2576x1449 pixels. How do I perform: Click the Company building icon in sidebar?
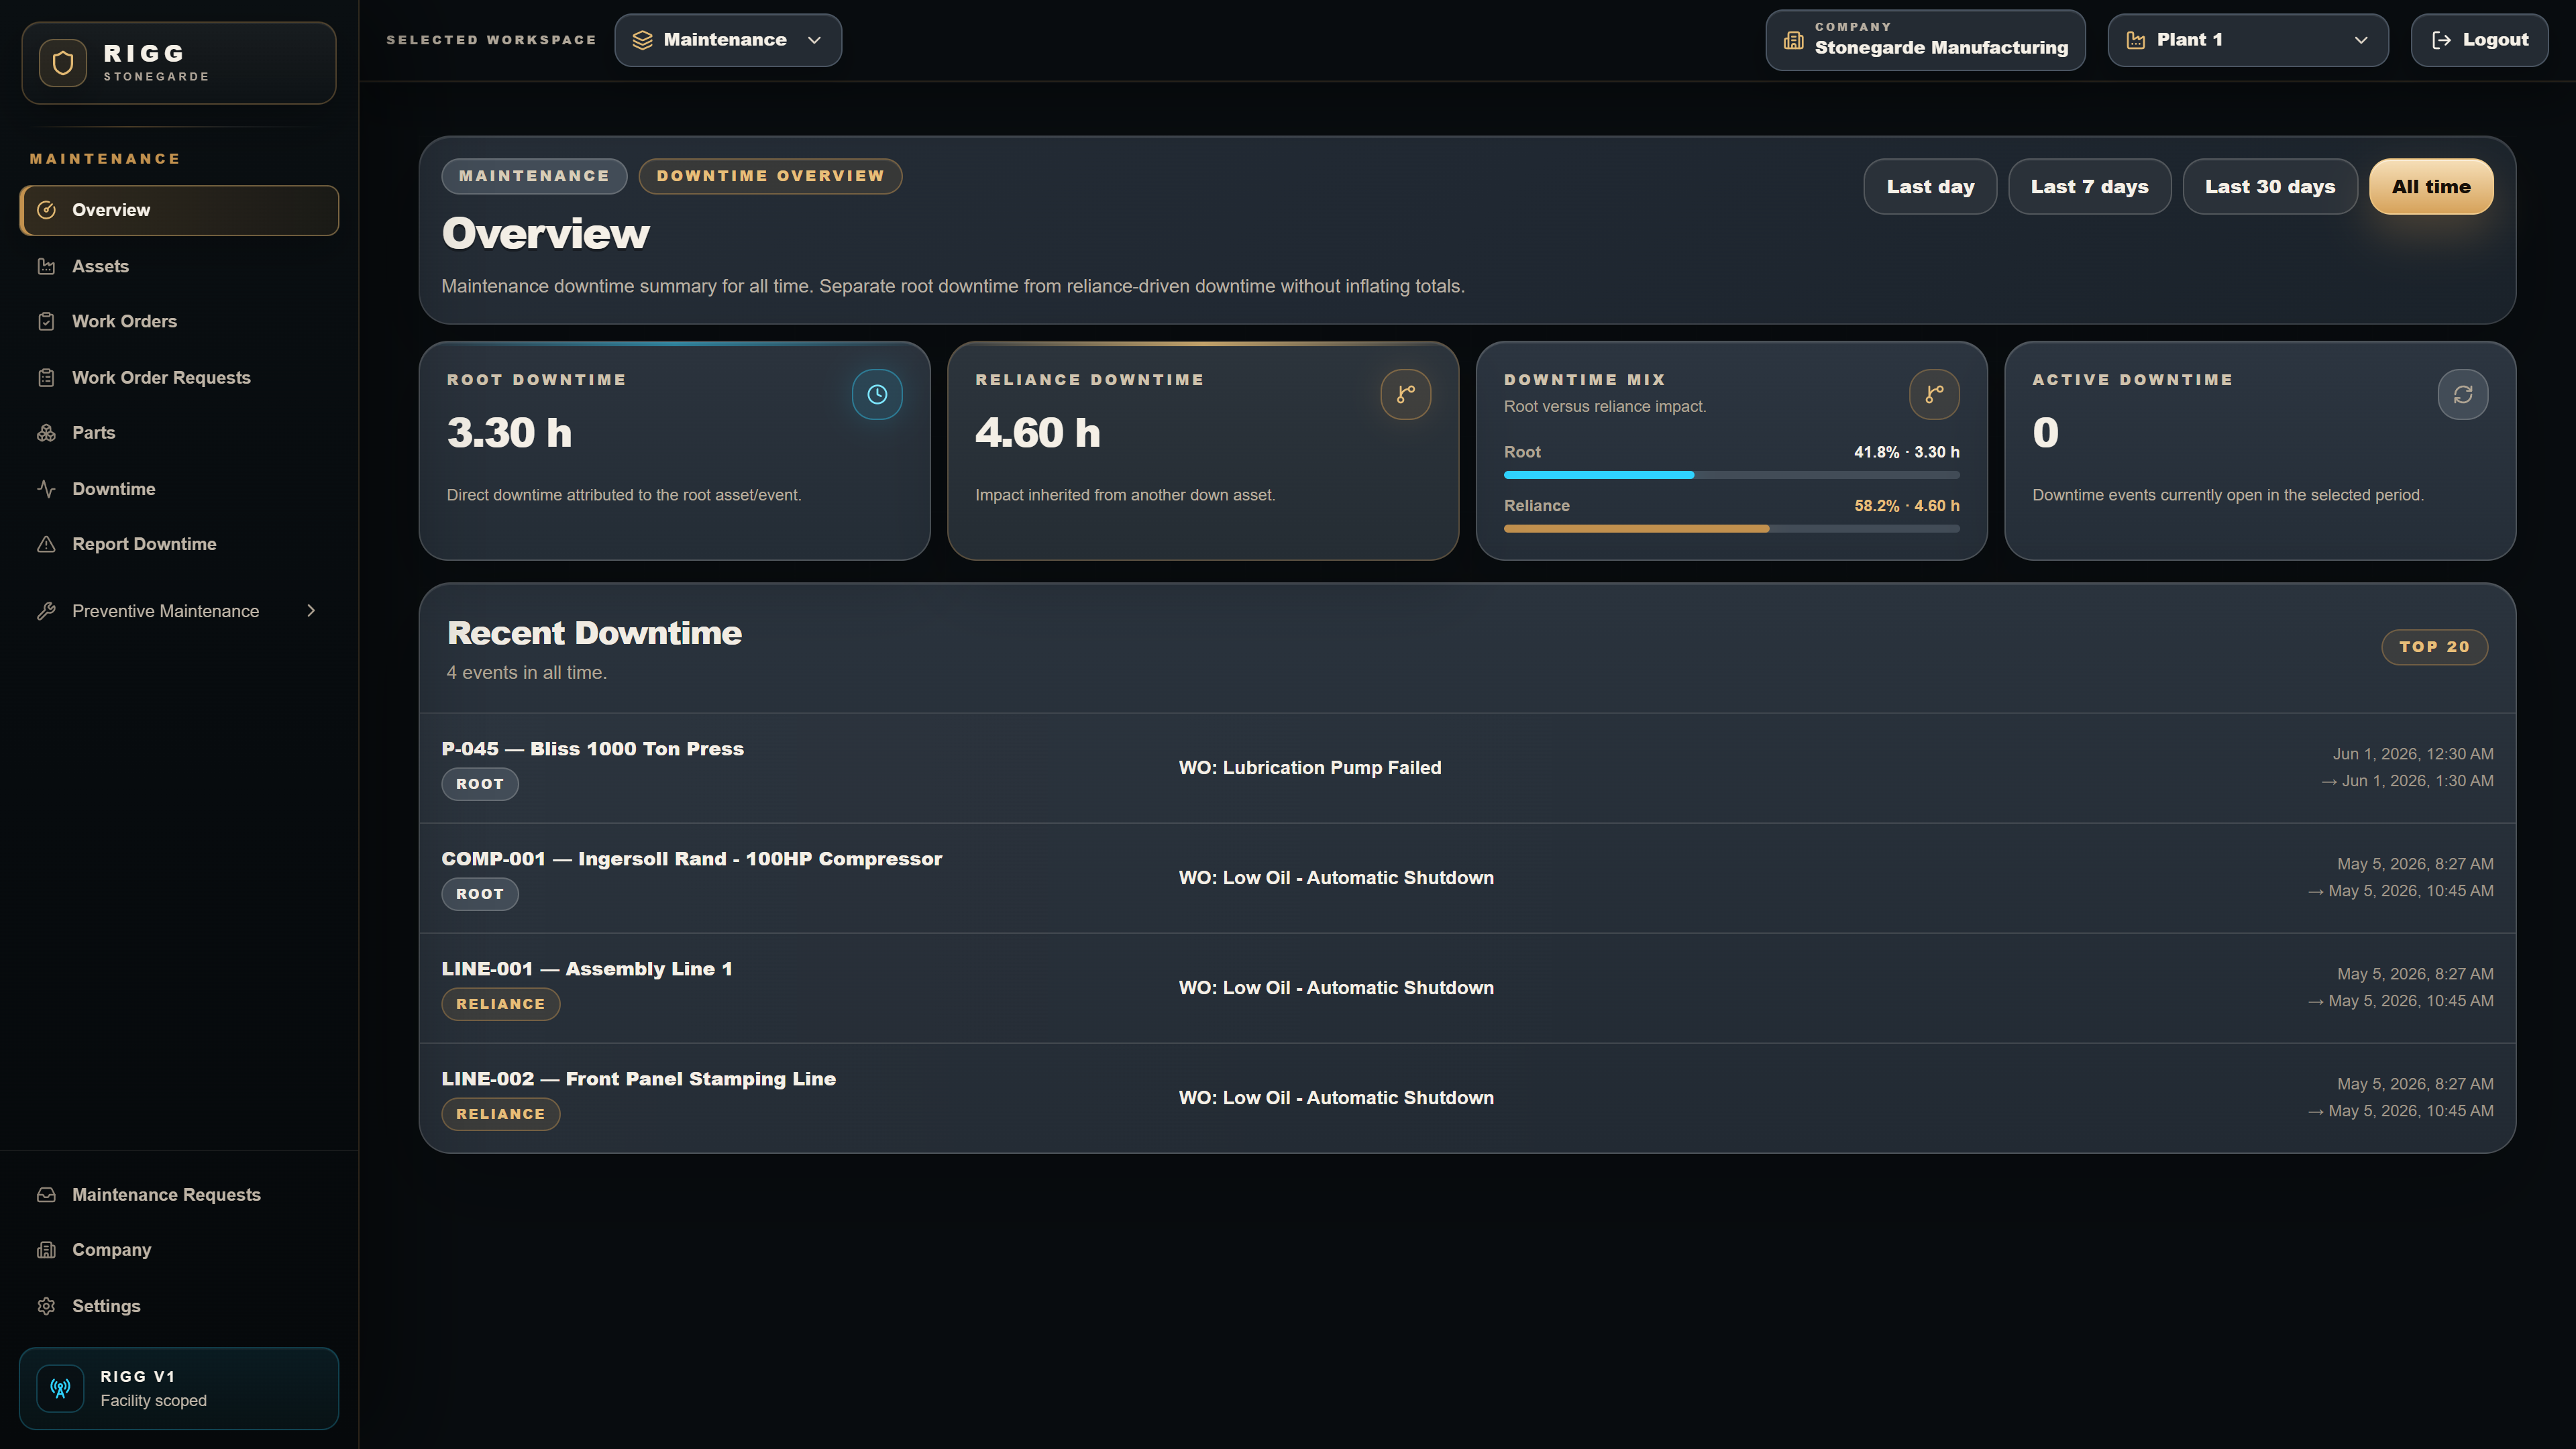tap(46, 1250)
